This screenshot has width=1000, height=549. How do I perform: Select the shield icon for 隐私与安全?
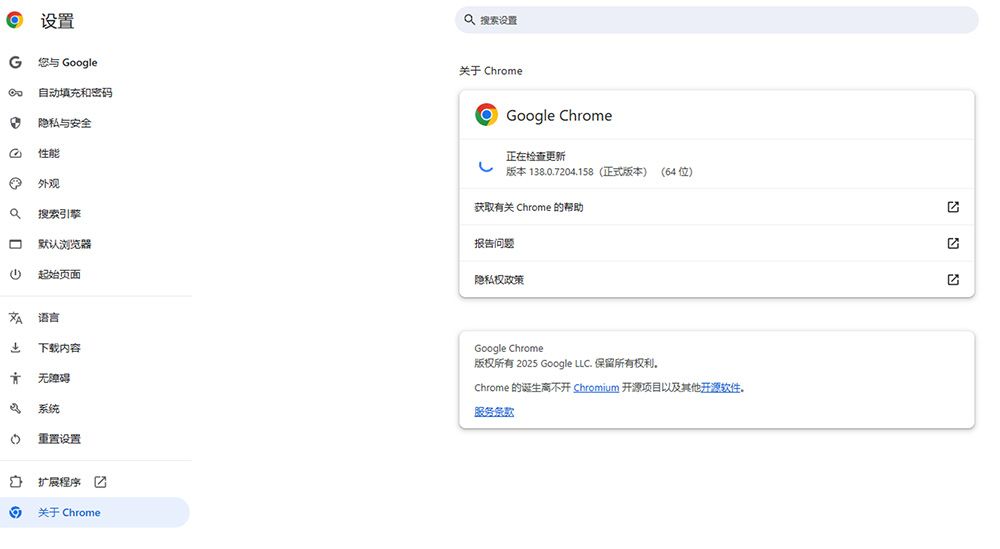(15, 123)
